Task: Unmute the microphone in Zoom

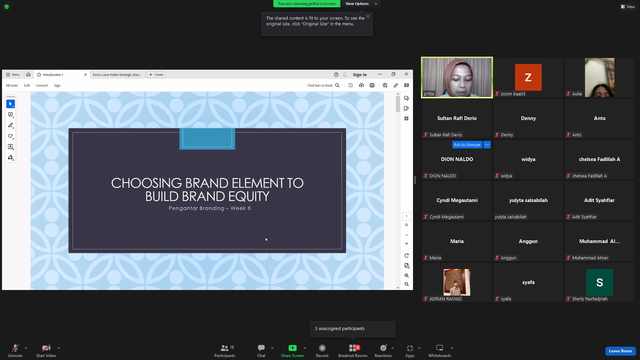Action: click(15, 351)
